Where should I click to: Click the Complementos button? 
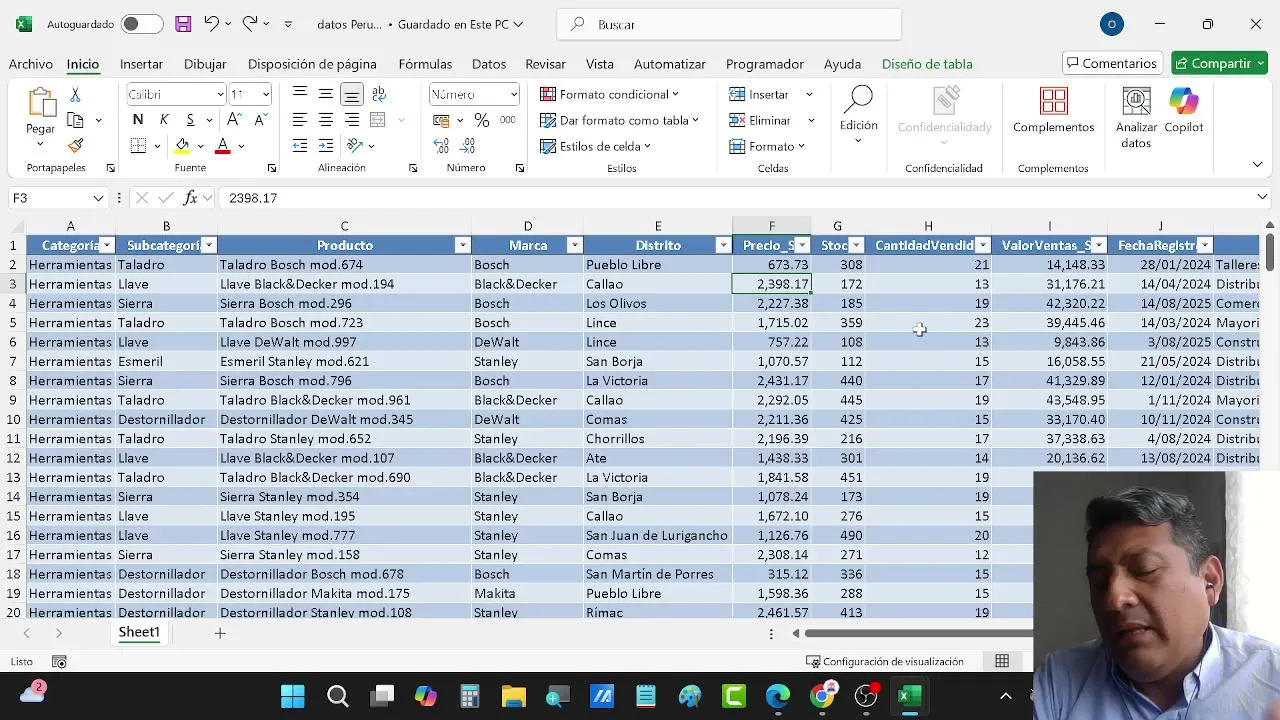click(1053, 110)
